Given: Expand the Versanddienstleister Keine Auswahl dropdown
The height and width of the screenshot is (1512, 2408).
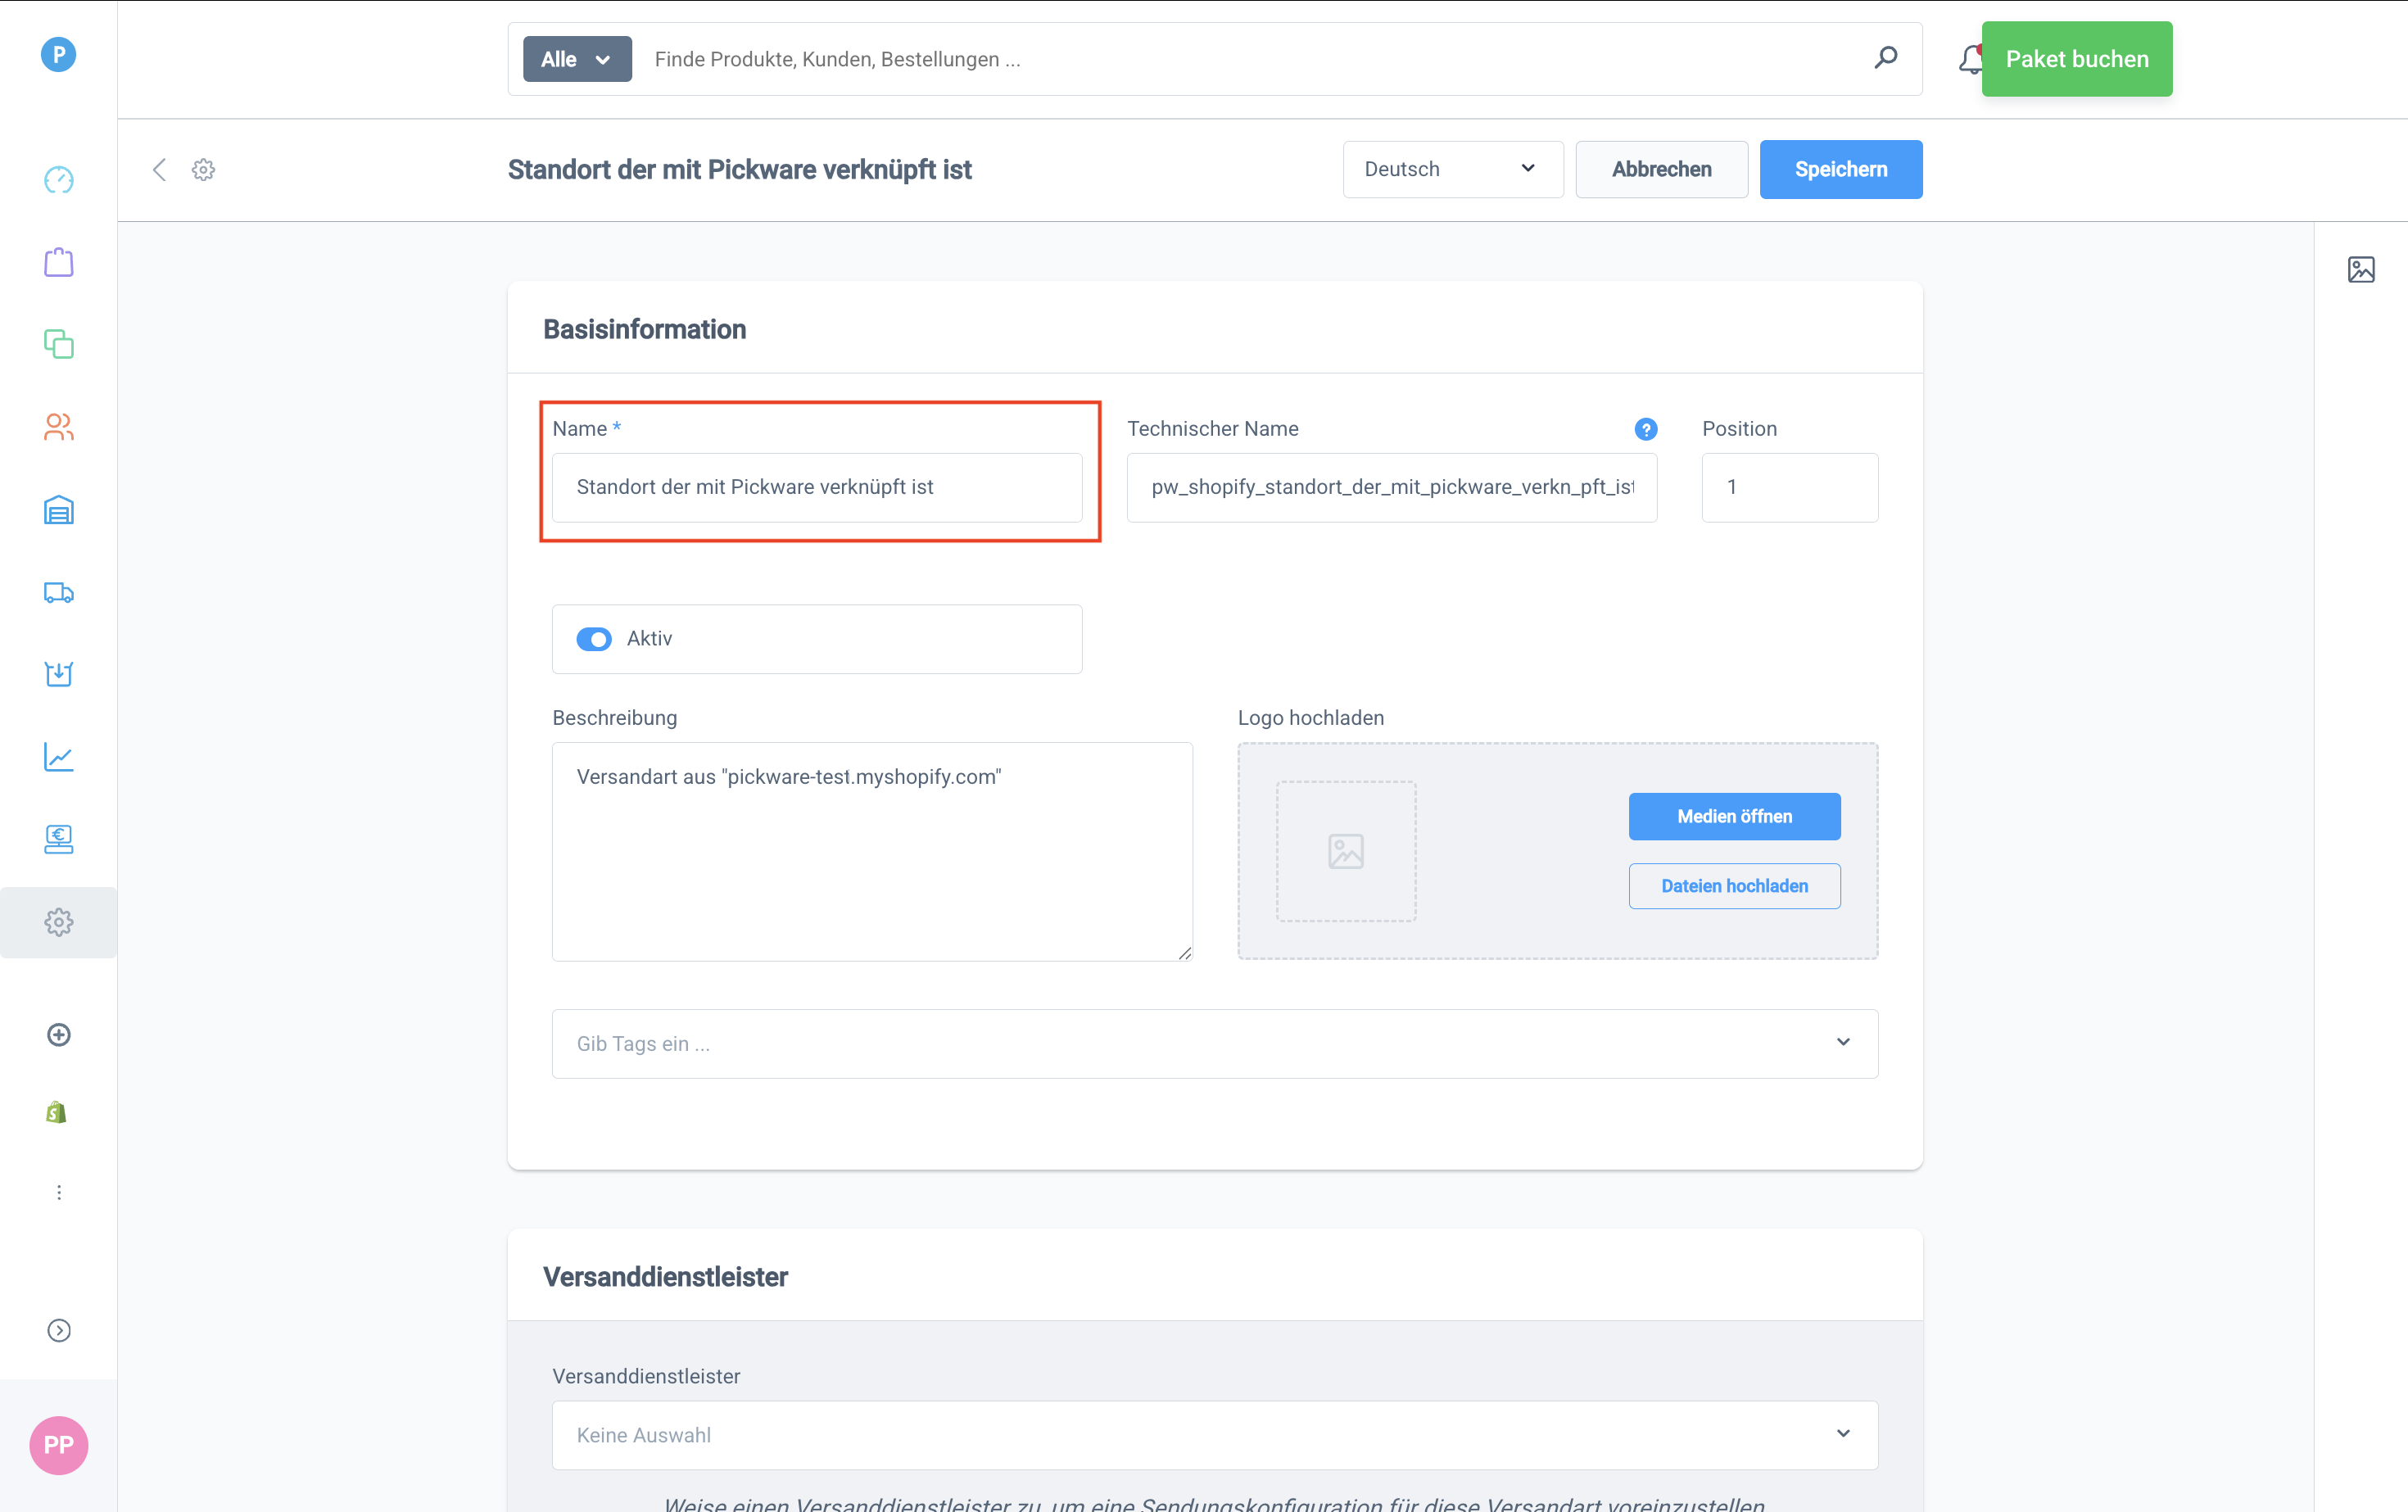Looking at the screenshot, I should pos(1214,1434).
